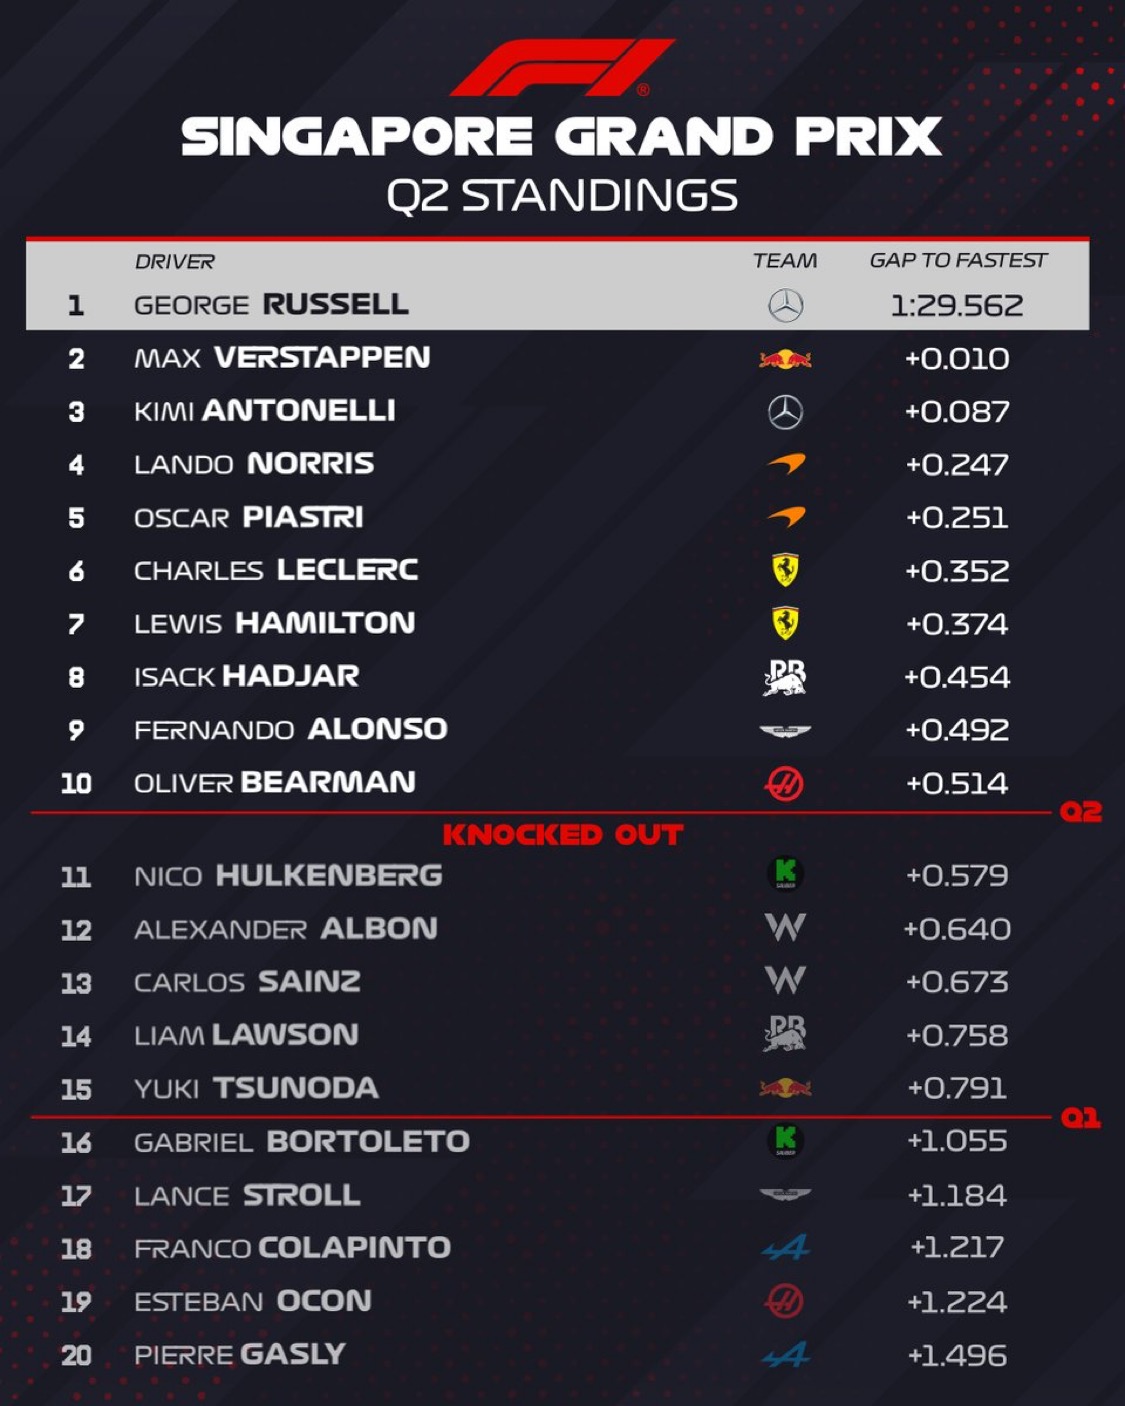Click McLaren logo in Lando Norris row
Screen dimensions: 1125x1406
[x=786, y=464]
